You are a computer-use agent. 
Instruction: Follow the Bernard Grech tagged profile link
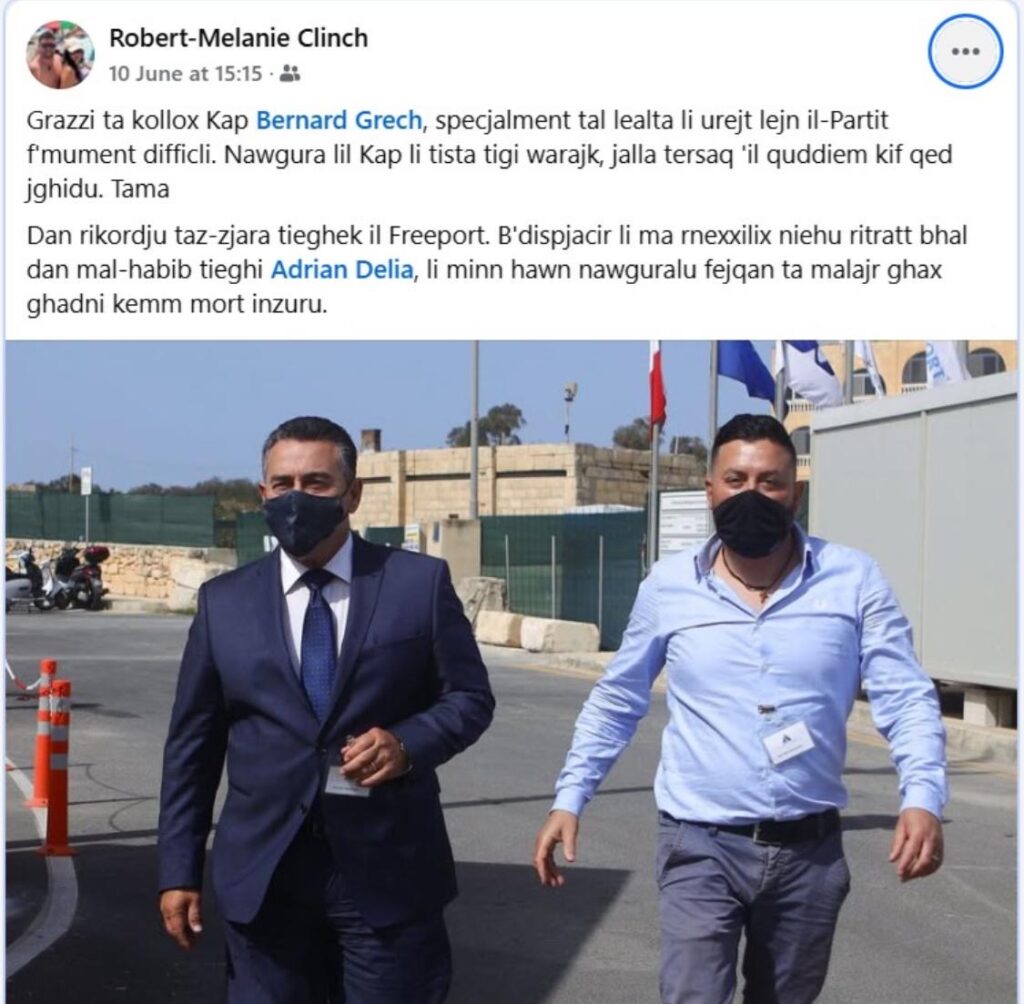(339, 120)
